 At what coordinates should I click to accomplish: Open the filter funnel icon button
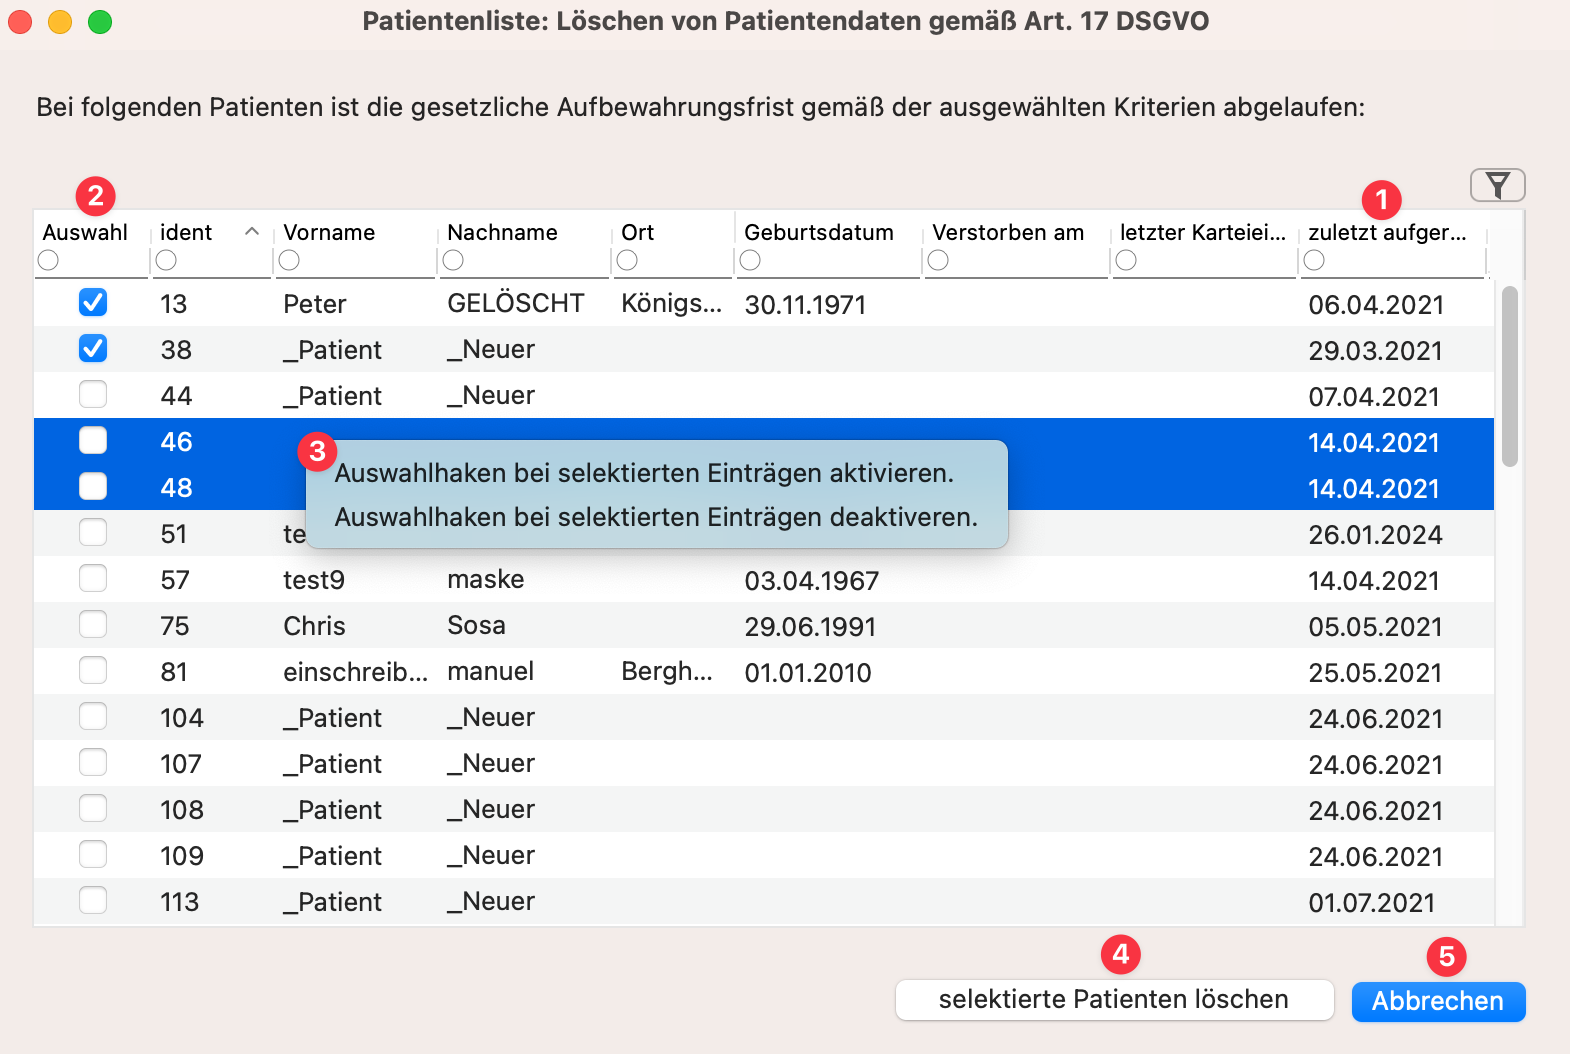pyautogui.click(x=1497, y=185)
